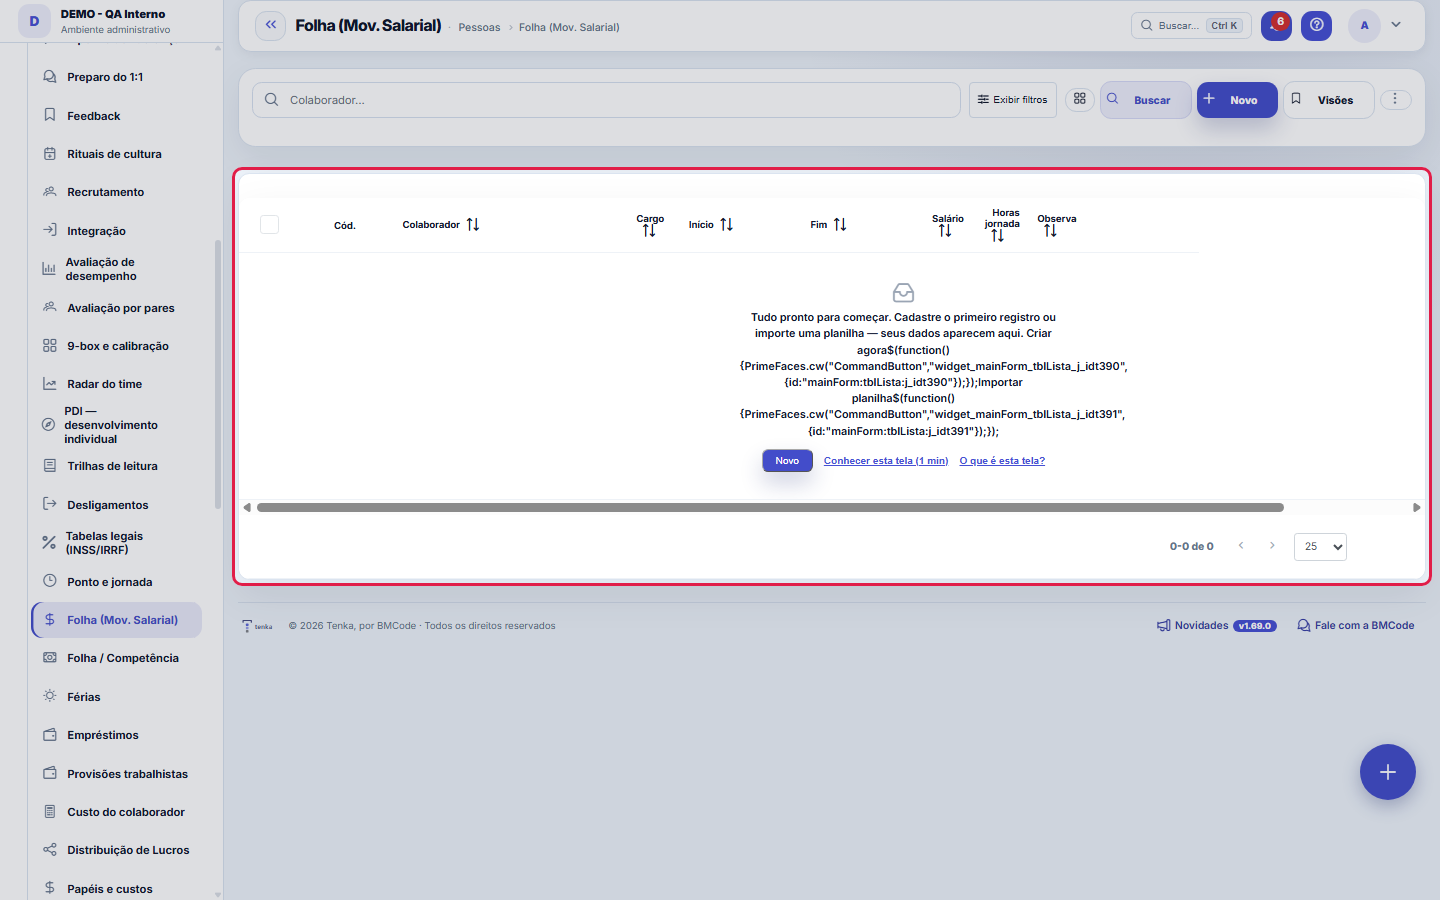Screen dimensions: 1440x900
Task: Toggle select-all checkbox in table header
Action: coord(270,225)
